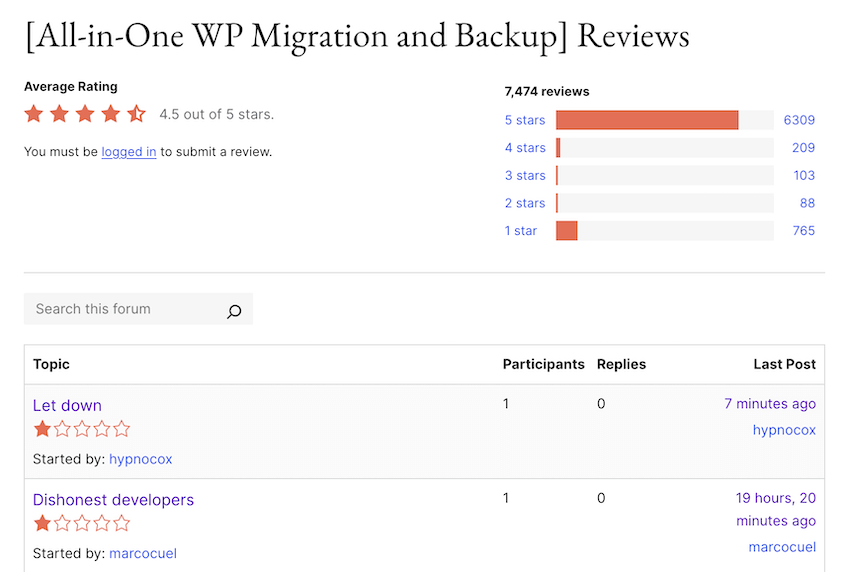Click the Average Rating heading
Viewport: 845px width, 572px height.
(x=71, y=87)
